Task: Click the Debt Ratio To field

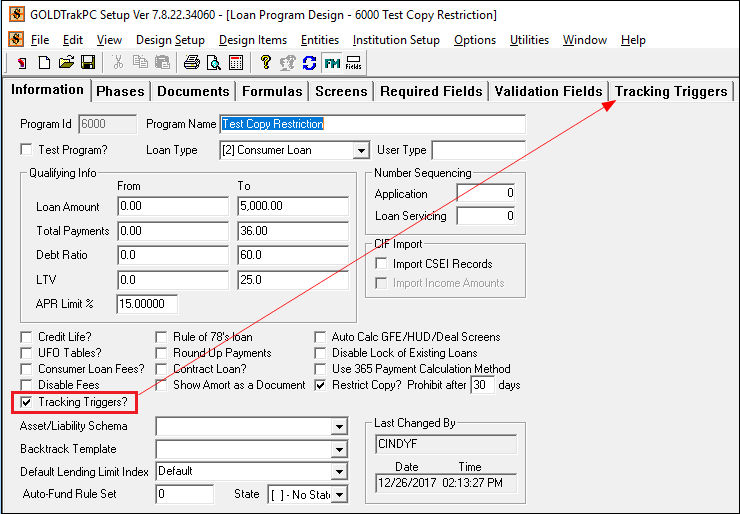Action: point(293,255)
